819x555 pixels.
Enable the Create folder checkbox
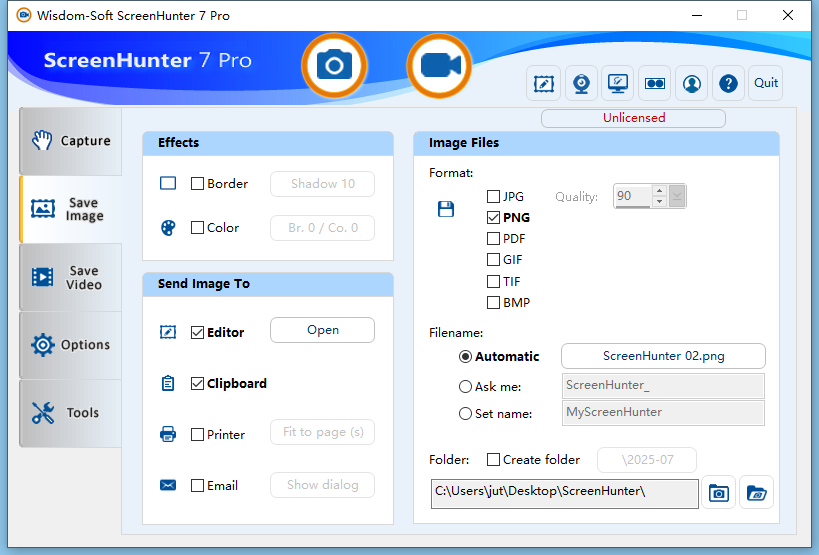[493, 459]
